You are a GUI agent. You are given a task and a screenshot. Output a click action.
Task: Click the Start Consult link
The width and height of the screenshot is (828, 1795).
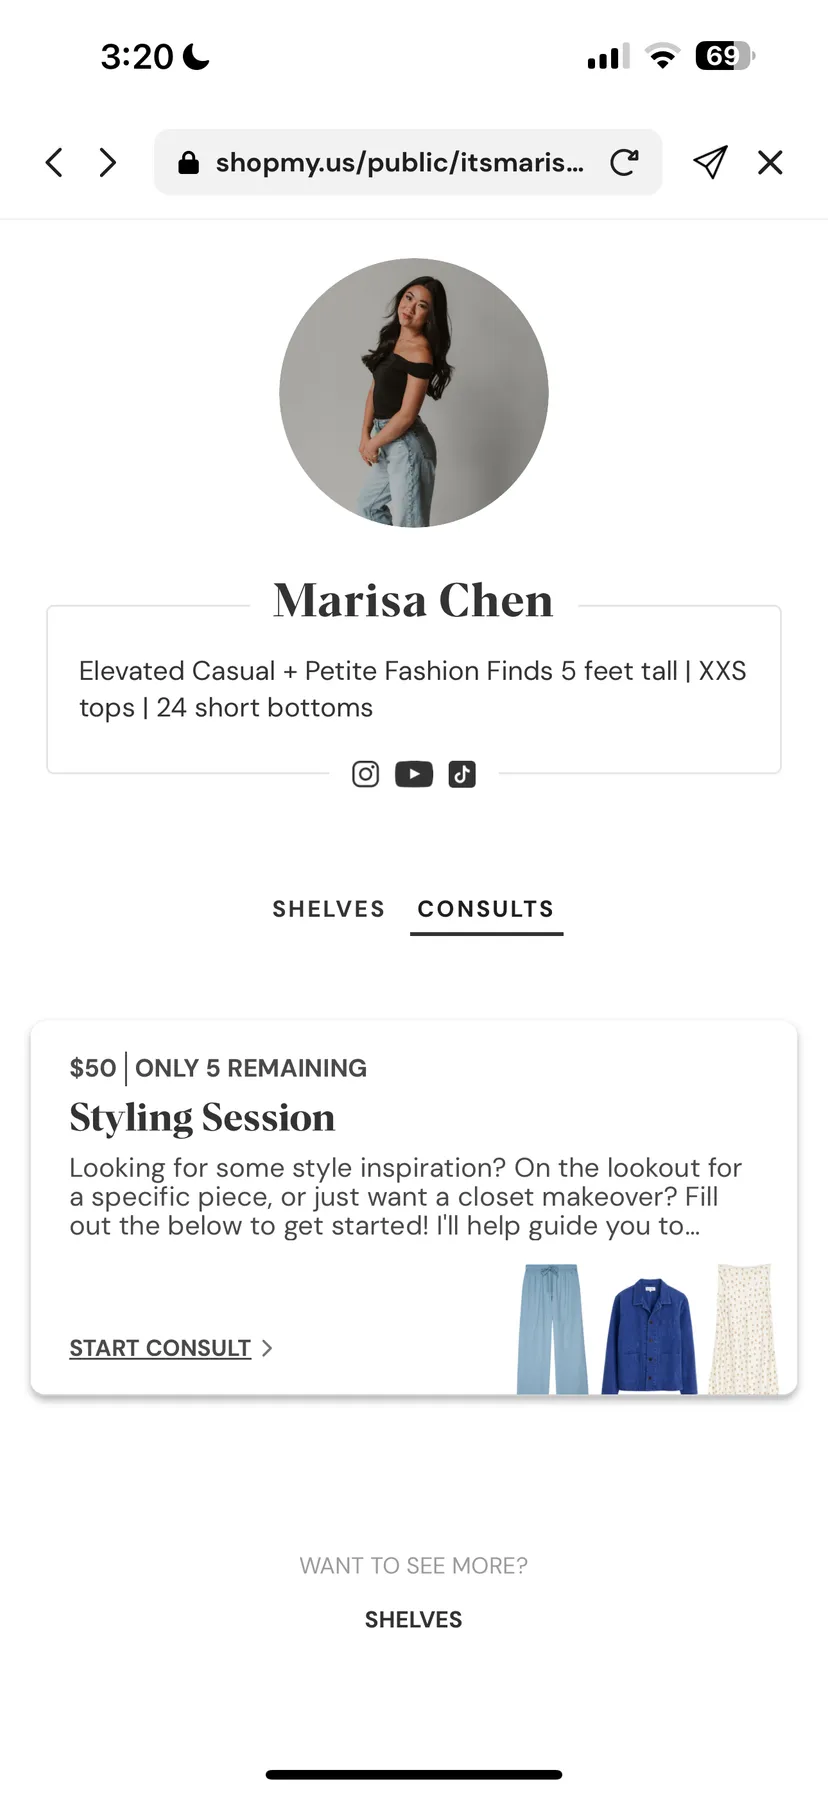pos(160,1348)
